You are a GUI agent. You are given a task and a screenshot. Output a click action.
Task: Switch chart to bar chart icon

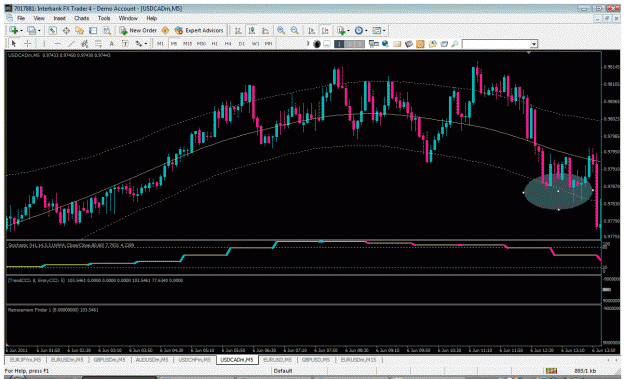(238, 30)
